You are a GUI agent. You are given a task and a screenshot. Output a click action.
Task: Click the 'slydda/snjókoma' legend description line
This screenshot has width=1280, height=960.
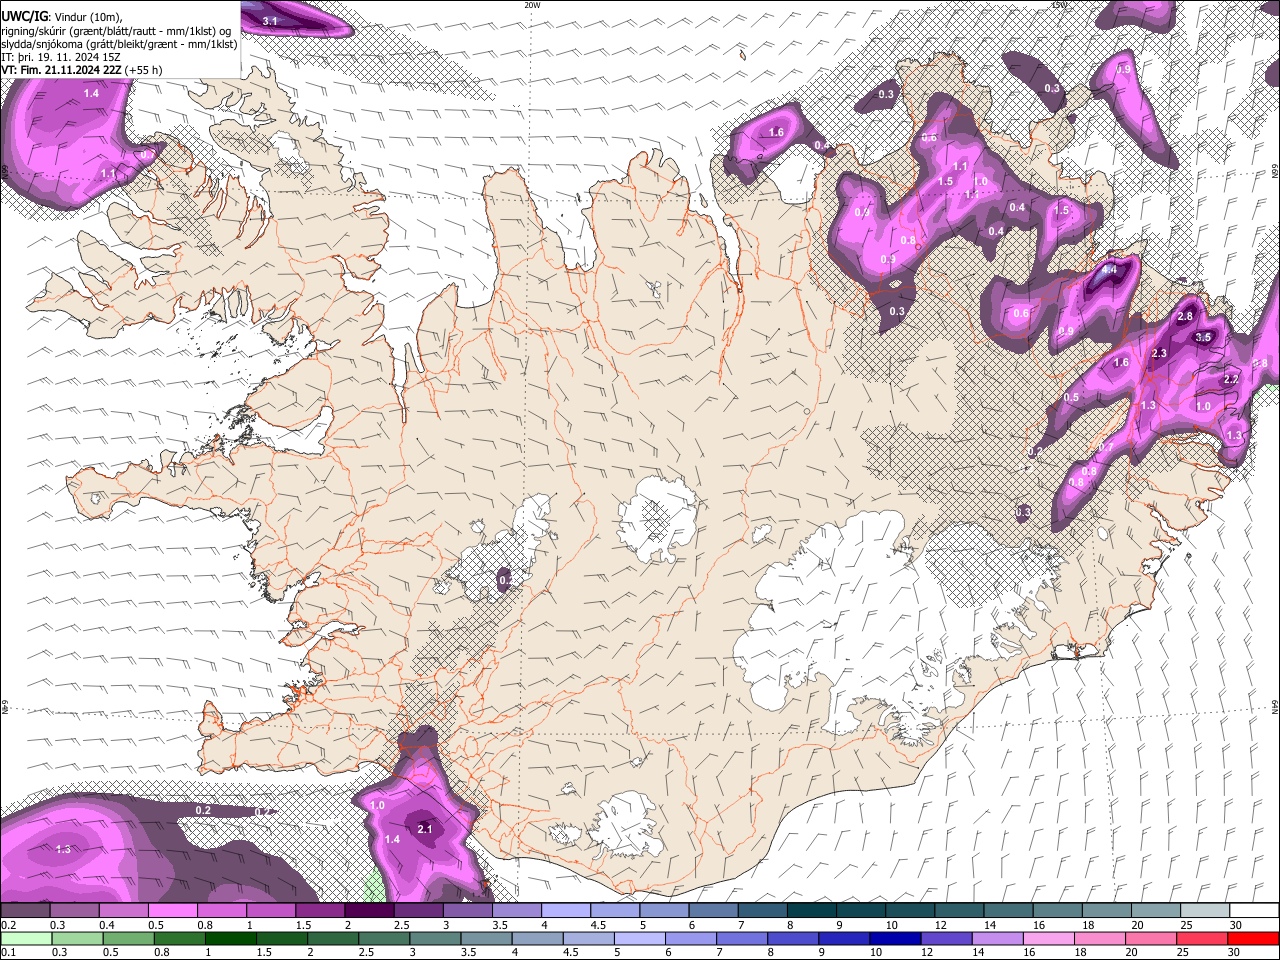119,44
